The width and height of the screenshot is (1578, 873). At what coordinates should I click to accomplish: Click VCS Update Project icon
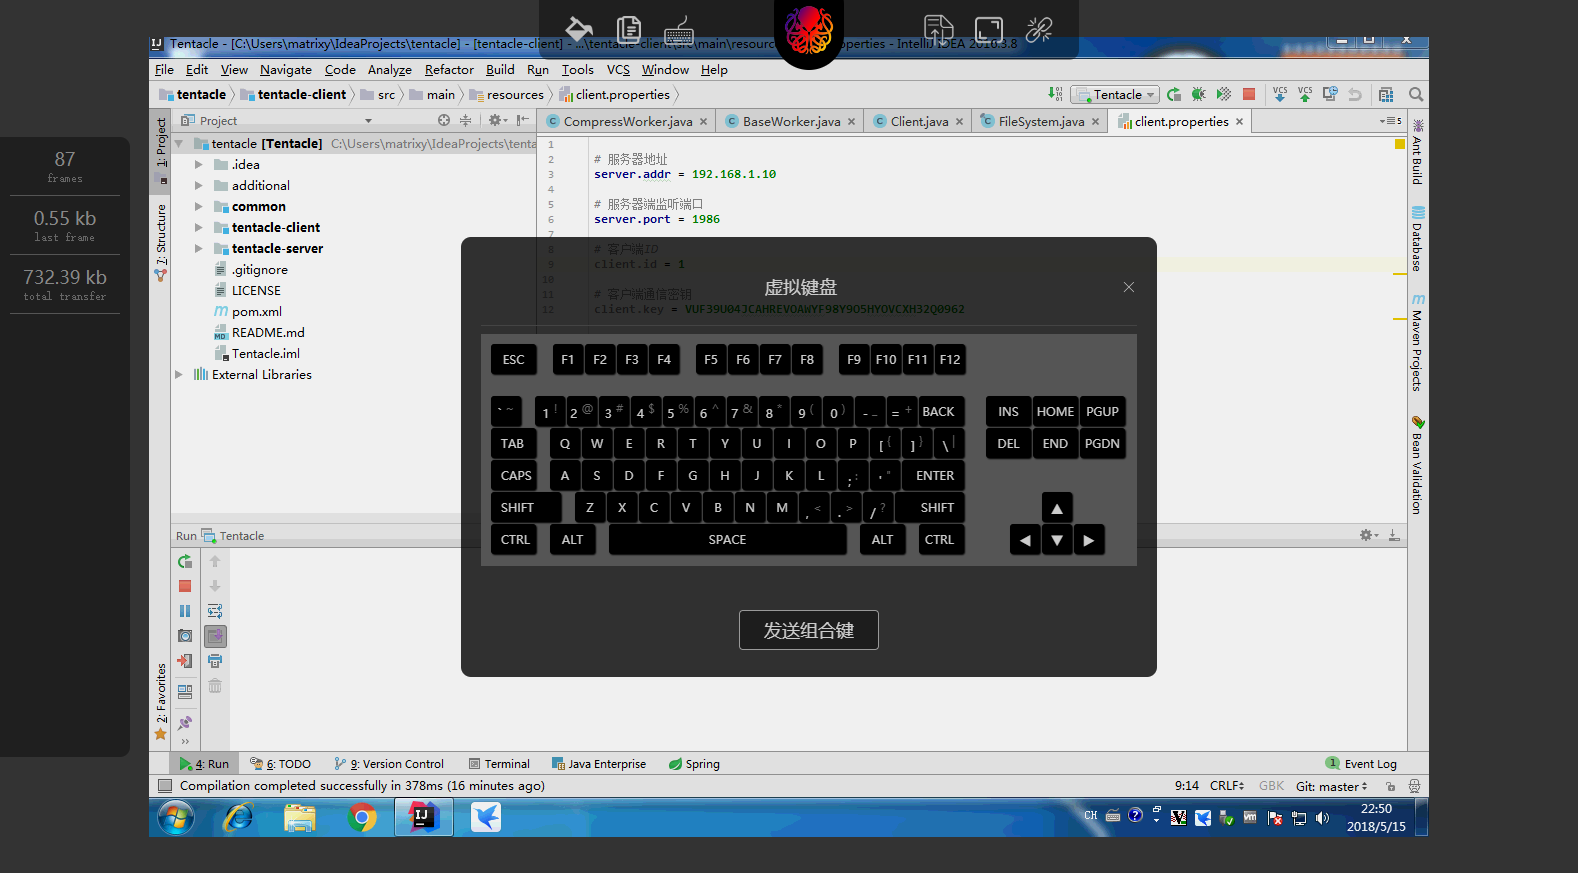pos(1280,94)
